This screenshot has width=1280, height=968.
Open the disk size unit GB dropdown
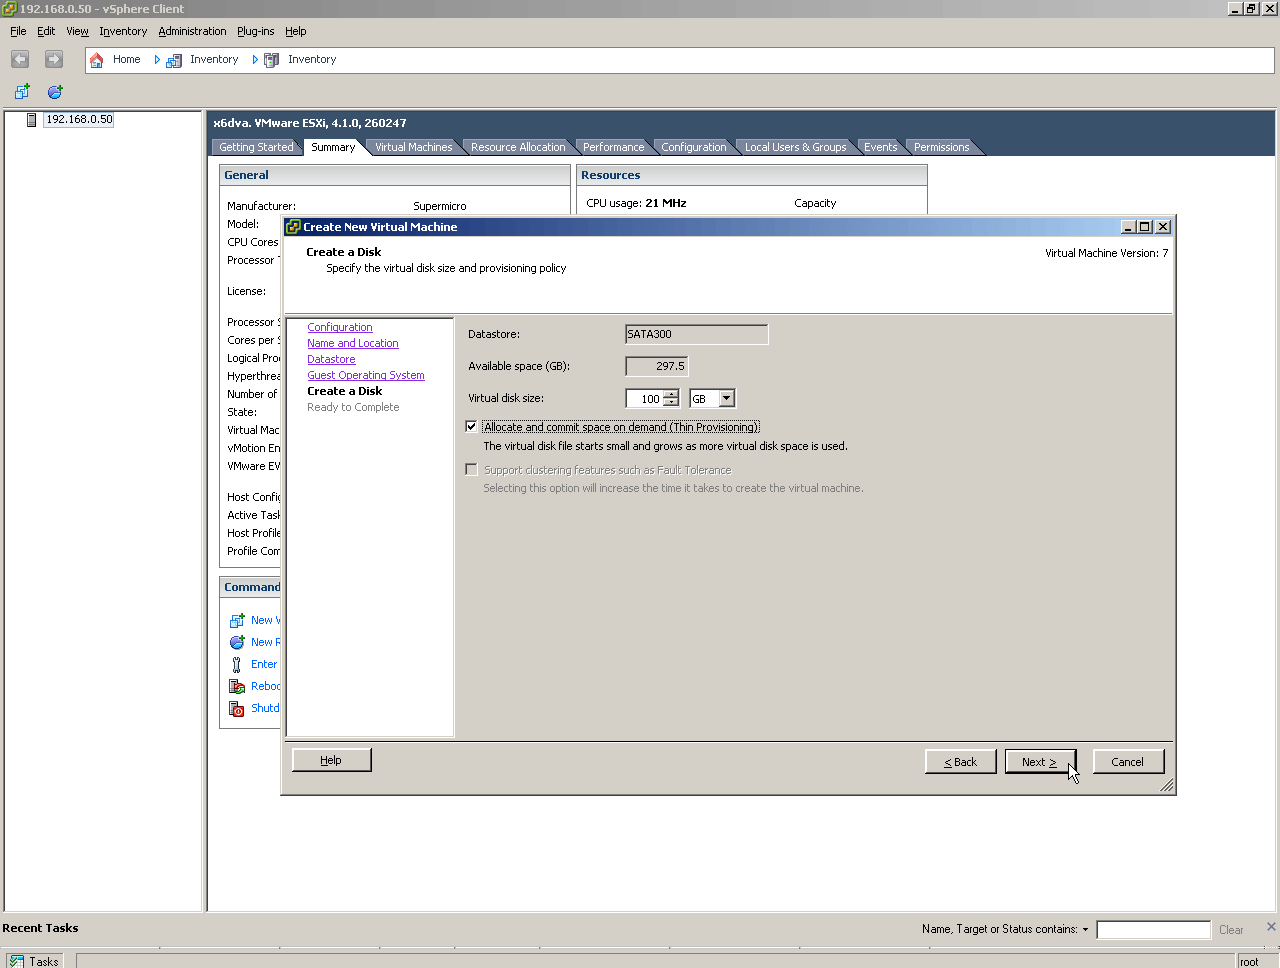click(727, 399)
